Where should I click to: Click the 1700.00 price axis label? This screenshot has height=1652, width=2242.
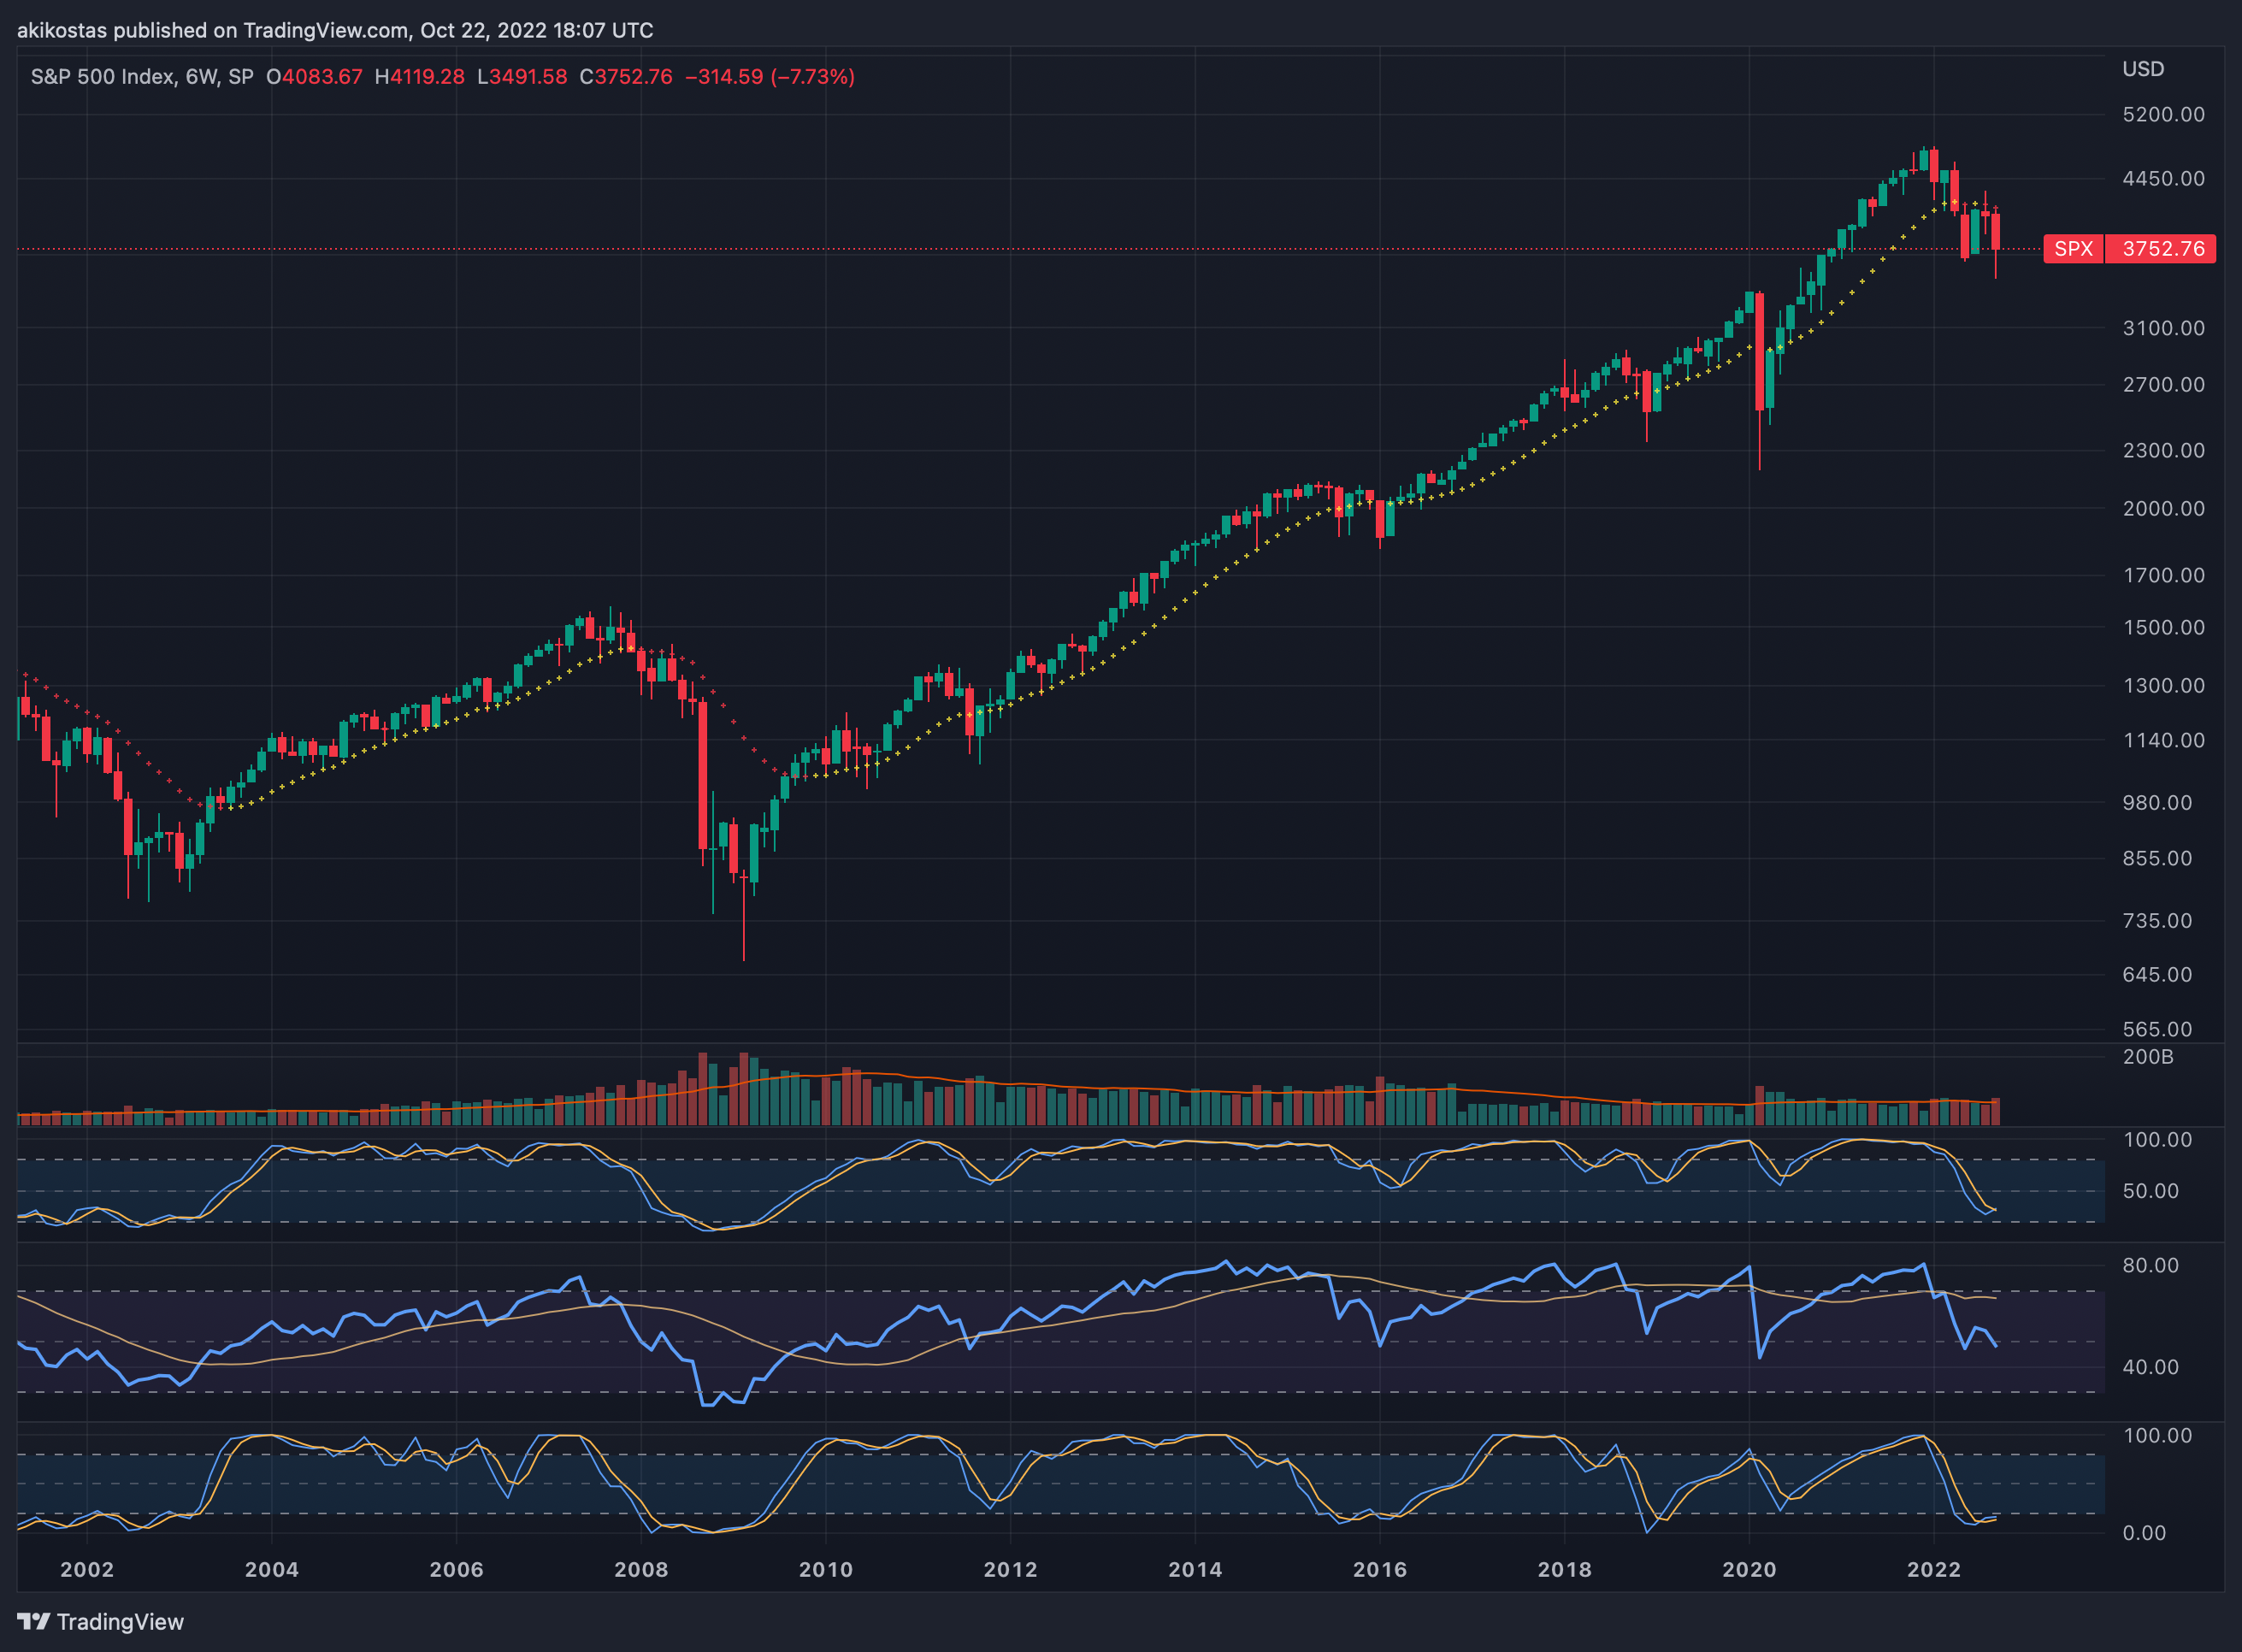pos(2163,576)
